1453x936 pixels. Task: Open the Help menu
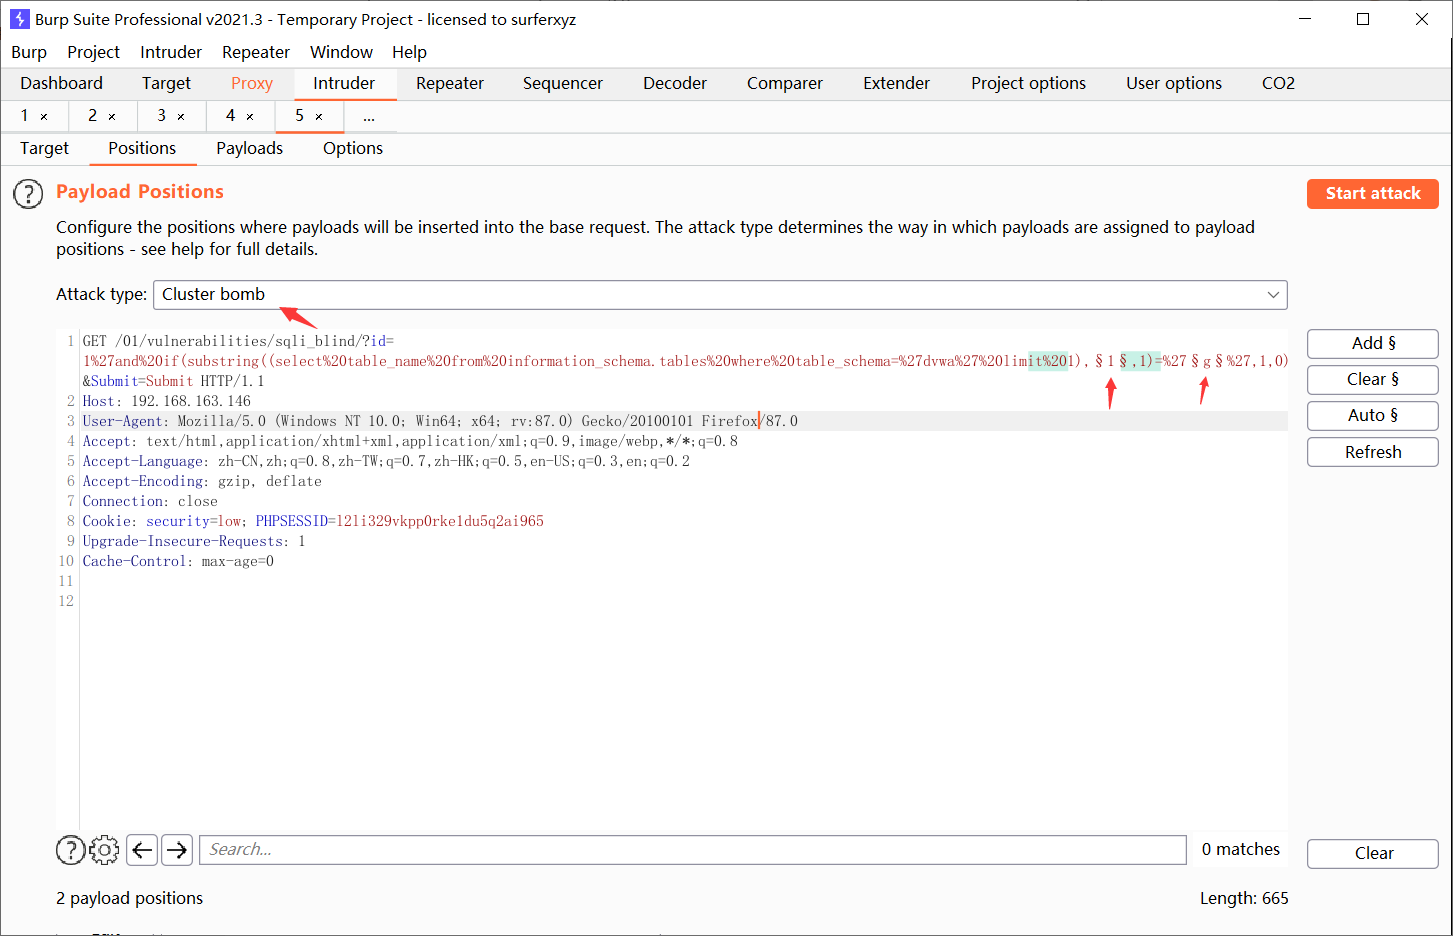click(409, 52)
